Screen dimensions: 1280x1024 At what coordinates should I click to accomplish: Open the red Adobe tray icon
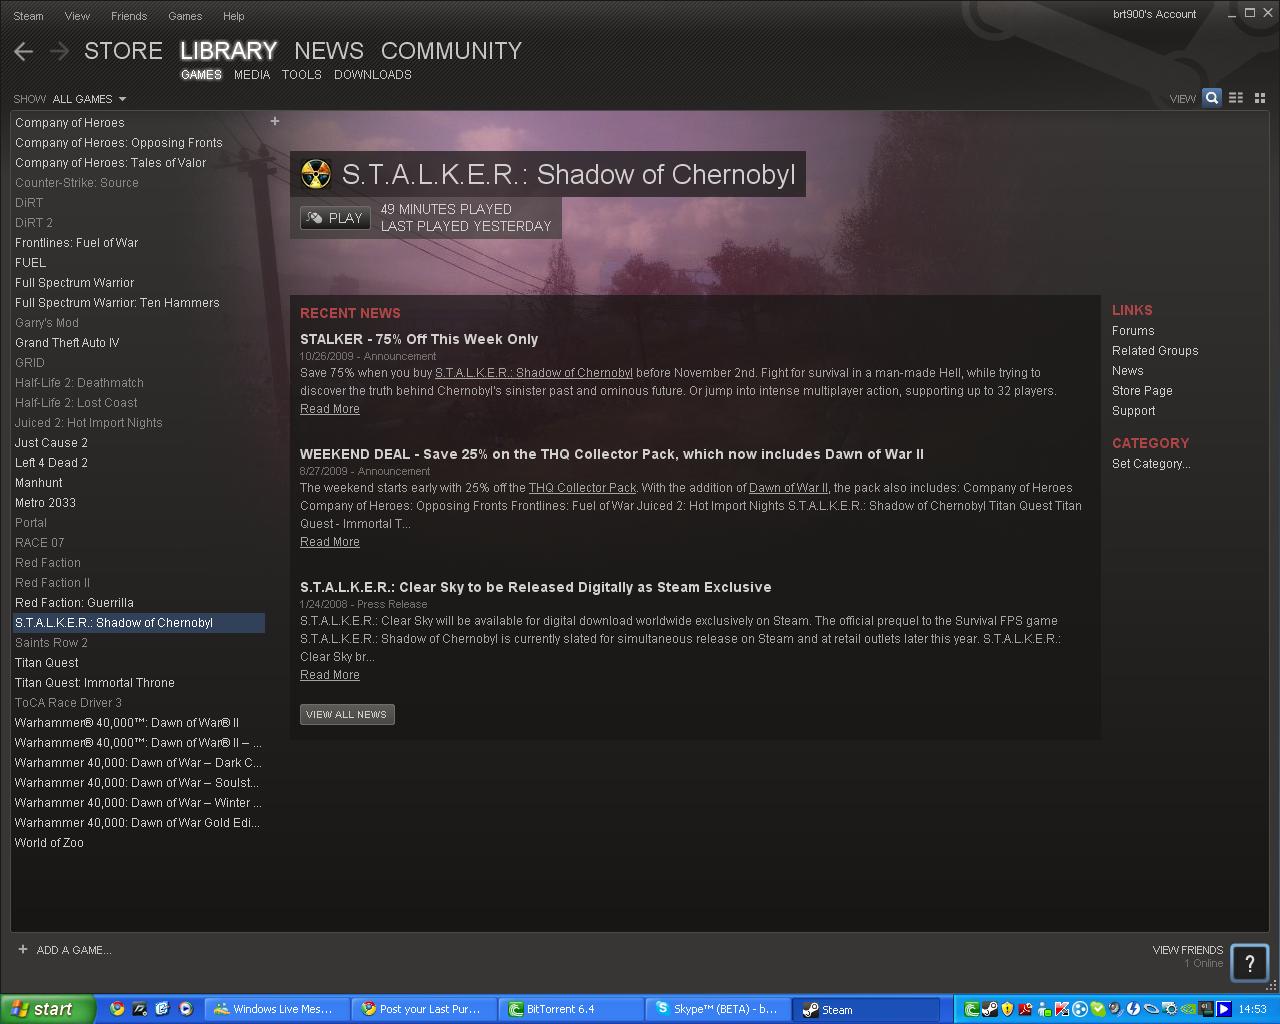click(1025, 1009)
